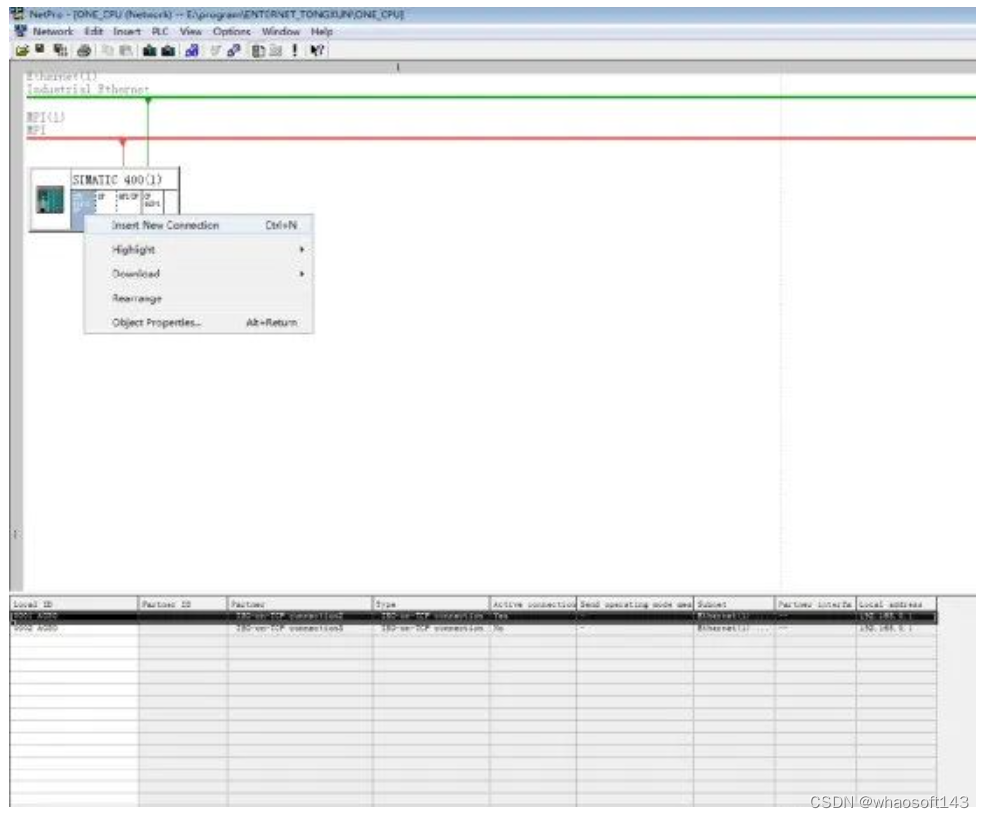The image size is (984, 818).
Task: Click the exclamation mark toolbar icon
Action: click(x=294, y=50)
